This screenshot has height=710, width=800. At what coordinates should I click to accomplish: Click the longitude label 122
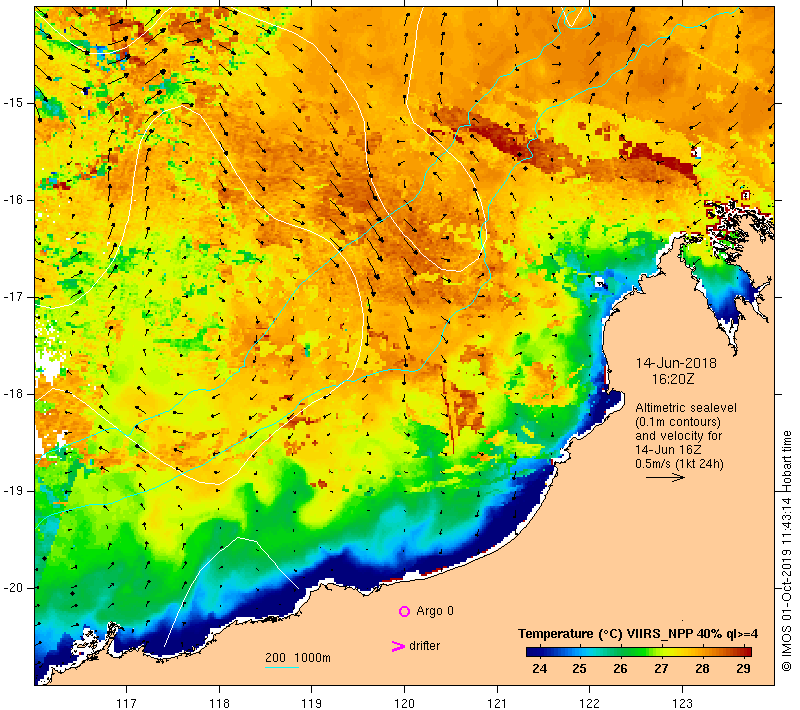point(590,703)
